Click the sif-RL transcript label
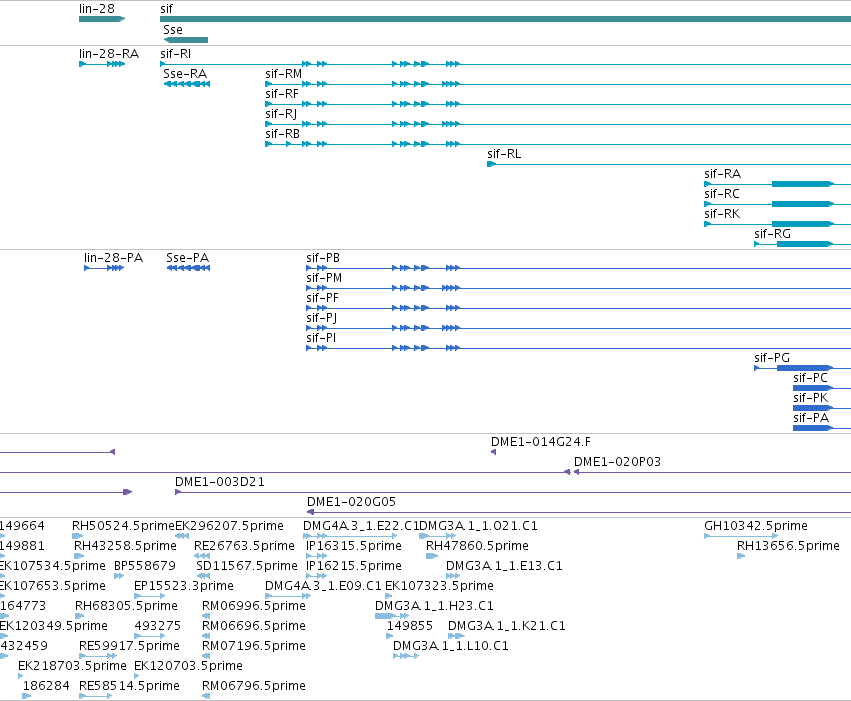Image resolution: width=851 pixels, height=701 pixels. tap(504, 154)
